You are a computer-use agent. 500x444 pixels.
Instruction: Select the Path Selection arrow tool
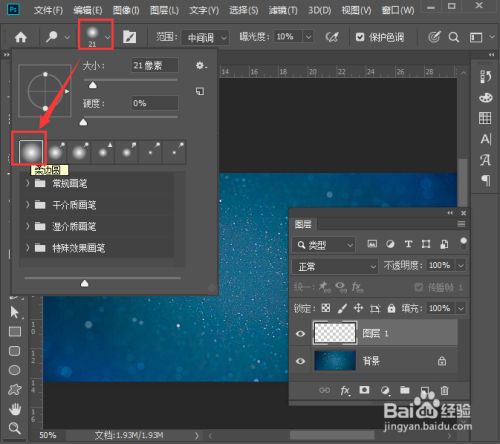pyautogui.click(x=15, y=312)
